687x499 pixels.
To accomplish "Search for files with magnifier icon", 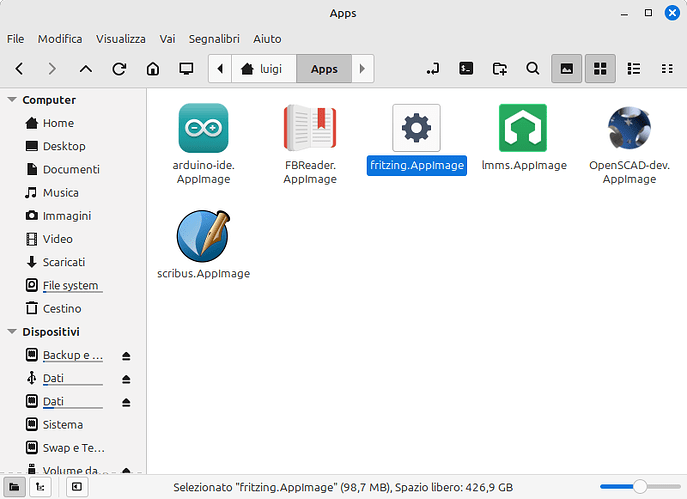I will click(533, 69).
